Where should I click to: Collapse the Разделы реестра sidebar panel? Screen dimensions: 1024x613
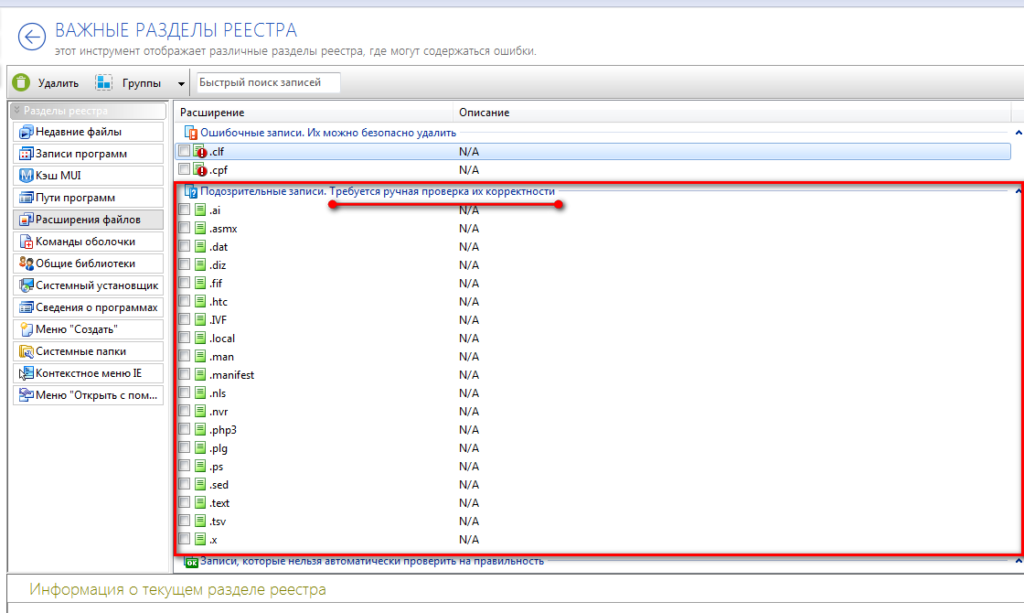(15, 111)
